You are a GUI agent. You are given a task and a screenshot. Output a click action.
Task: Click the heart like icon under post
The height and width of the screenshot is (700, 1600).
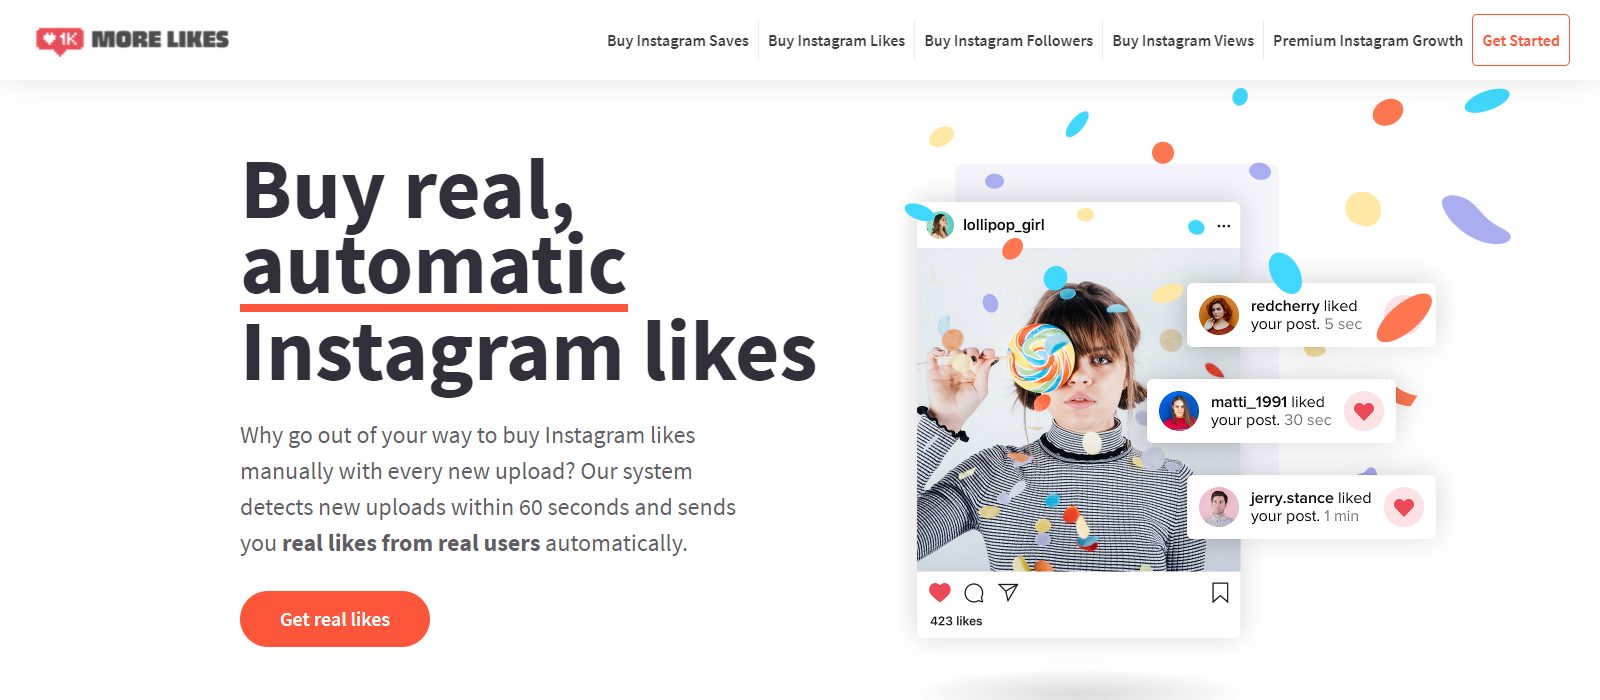(x=940, y=592)
